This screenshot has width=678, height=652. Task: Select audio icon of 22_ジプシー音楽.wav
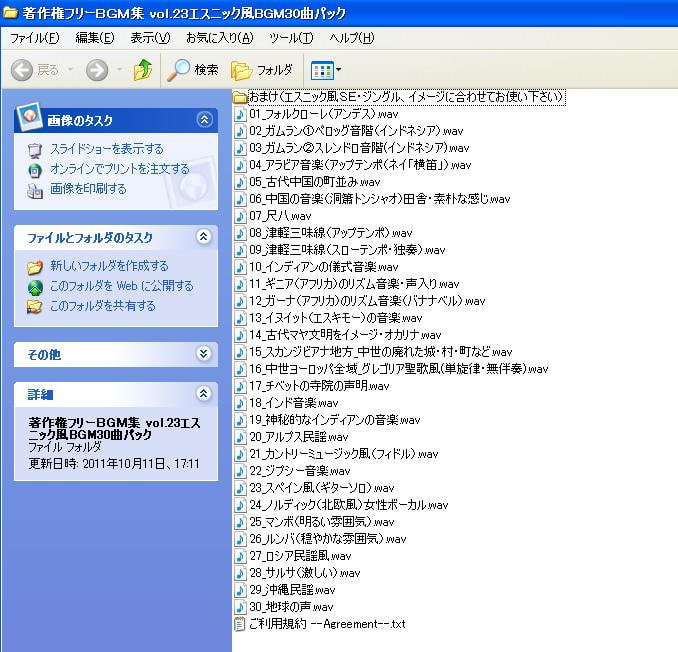tap(240, 471)
